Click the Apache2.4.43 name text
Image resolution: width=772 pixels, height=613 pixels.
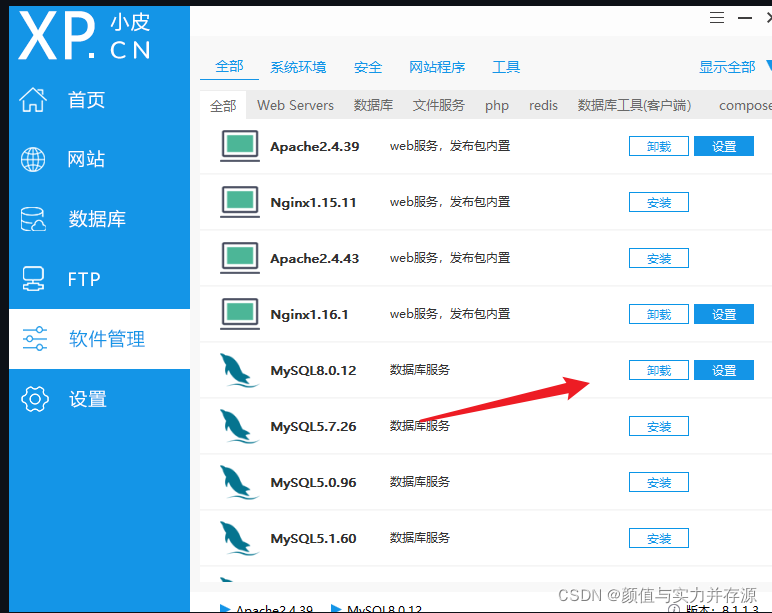pyautogui.click(x=315, y=258)
